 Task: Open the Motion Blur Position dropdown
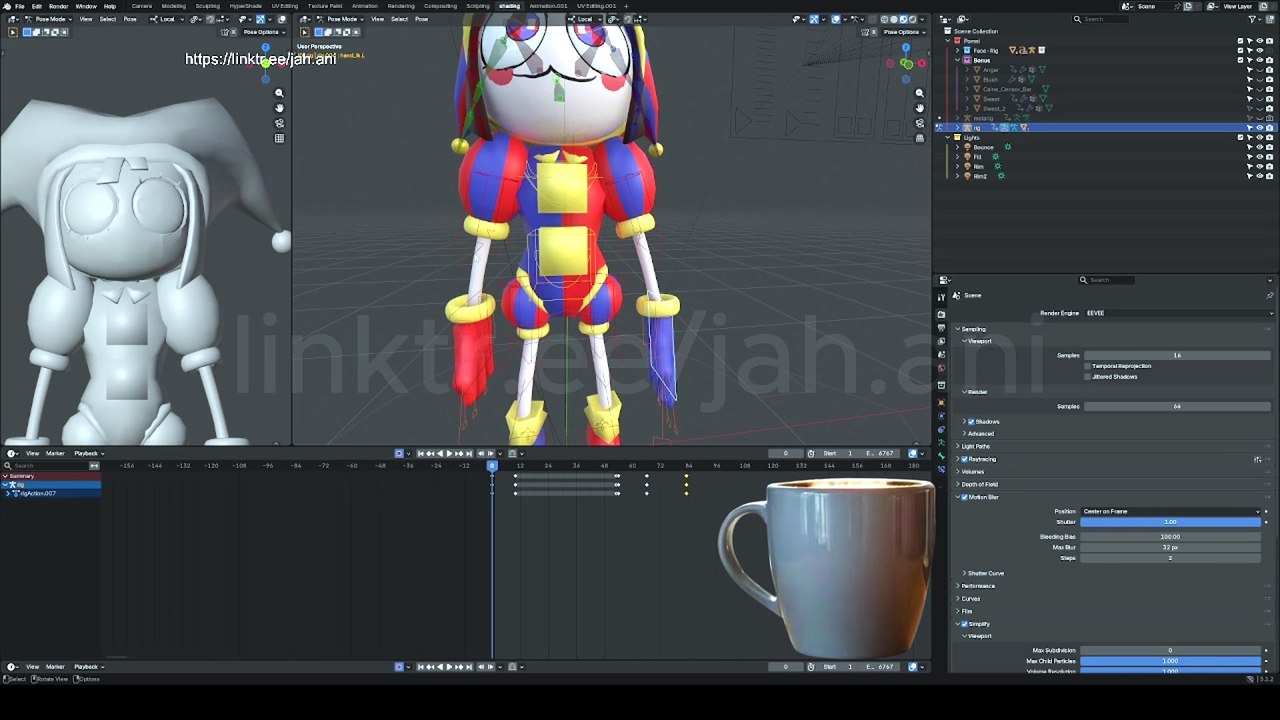click(x=1171, y=511)
